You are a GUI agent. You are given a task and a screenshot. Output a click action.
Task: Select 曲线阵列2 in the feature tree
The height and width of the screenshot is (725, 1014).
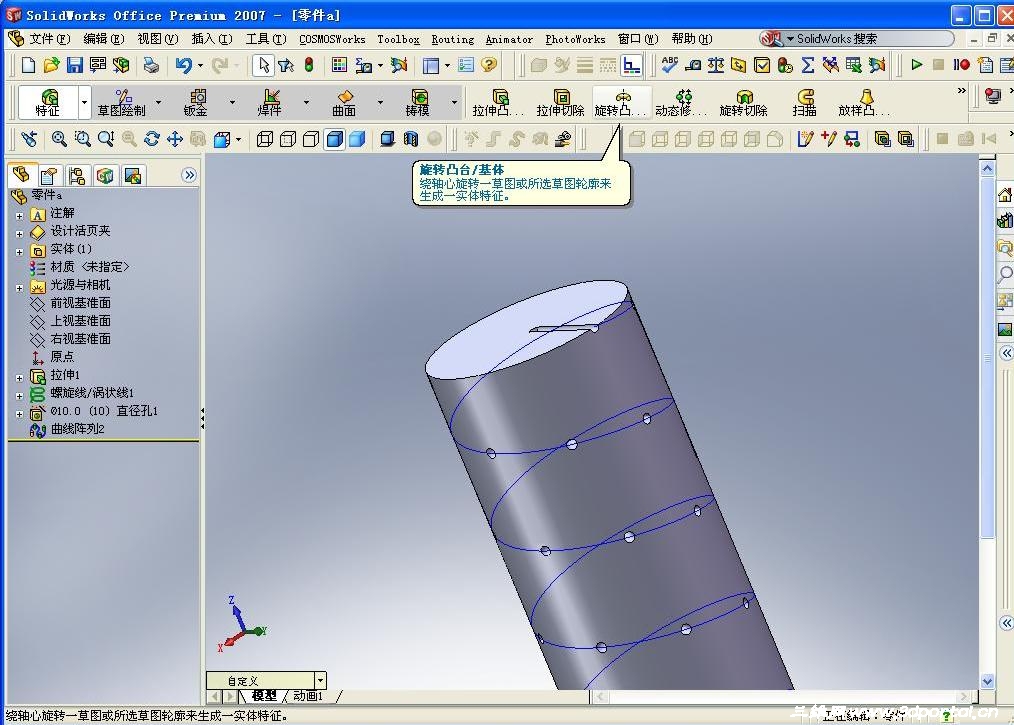[x=77, y=429]
